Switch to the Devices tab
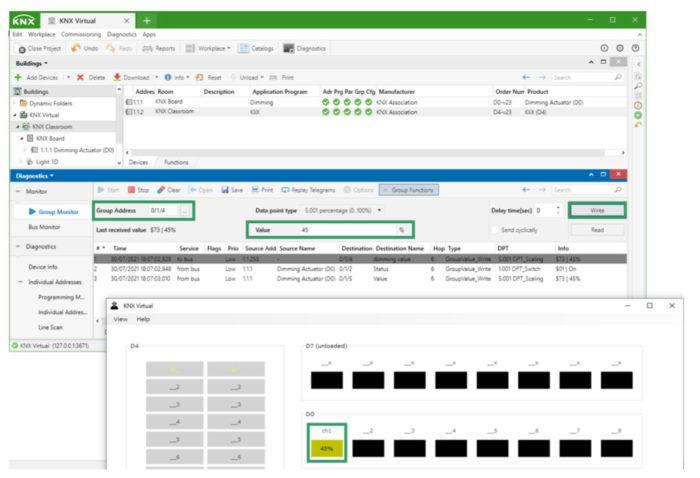700x478 pixels. coord(138,162)
